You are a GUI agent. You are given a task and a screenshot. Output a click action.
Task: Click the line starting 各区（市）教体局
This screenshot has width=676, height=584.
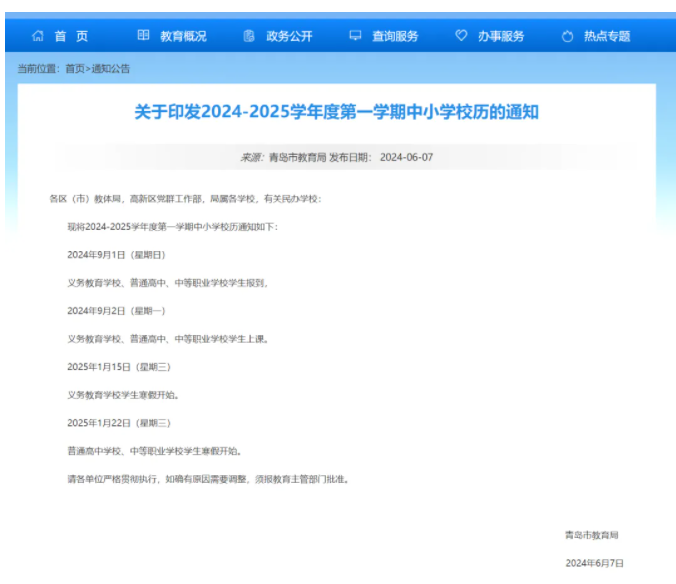coord(185,199)
